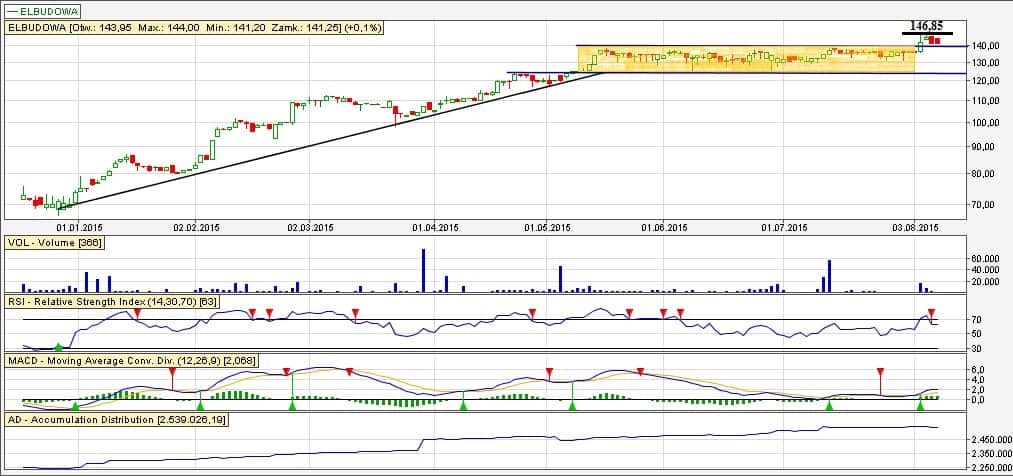Open the AD - Accumulation Distribution panel title

pos(130,419)
